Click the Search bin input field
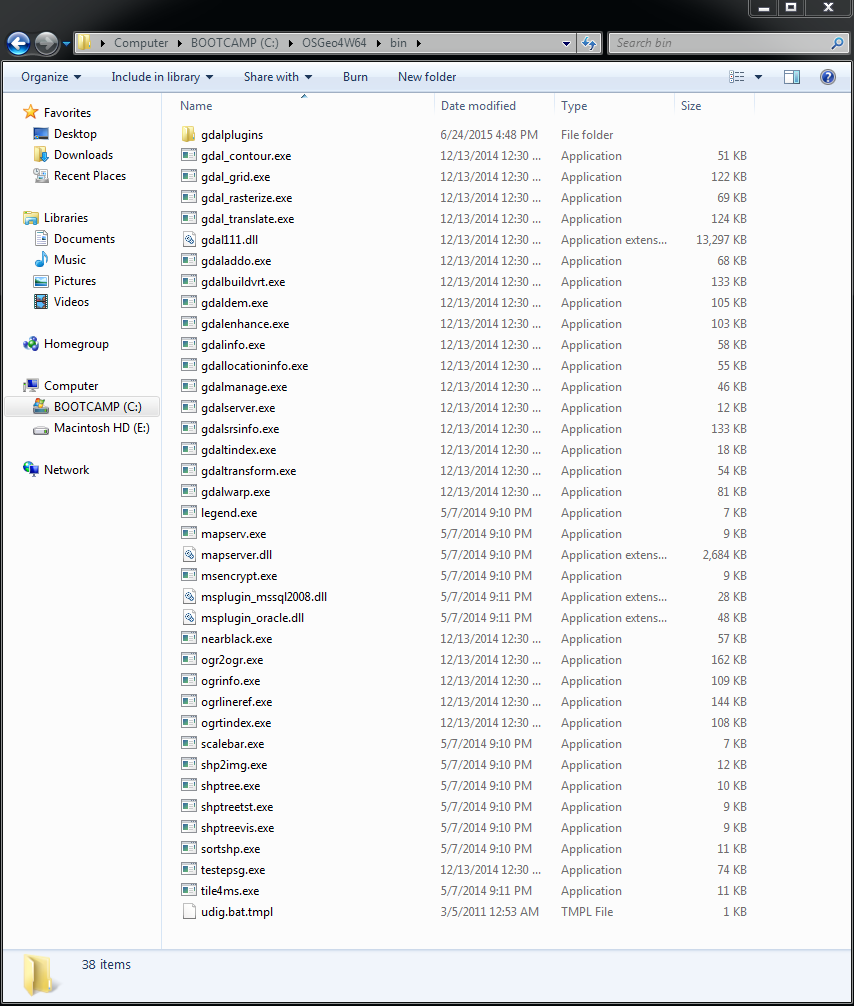 (x=719, y=43)
